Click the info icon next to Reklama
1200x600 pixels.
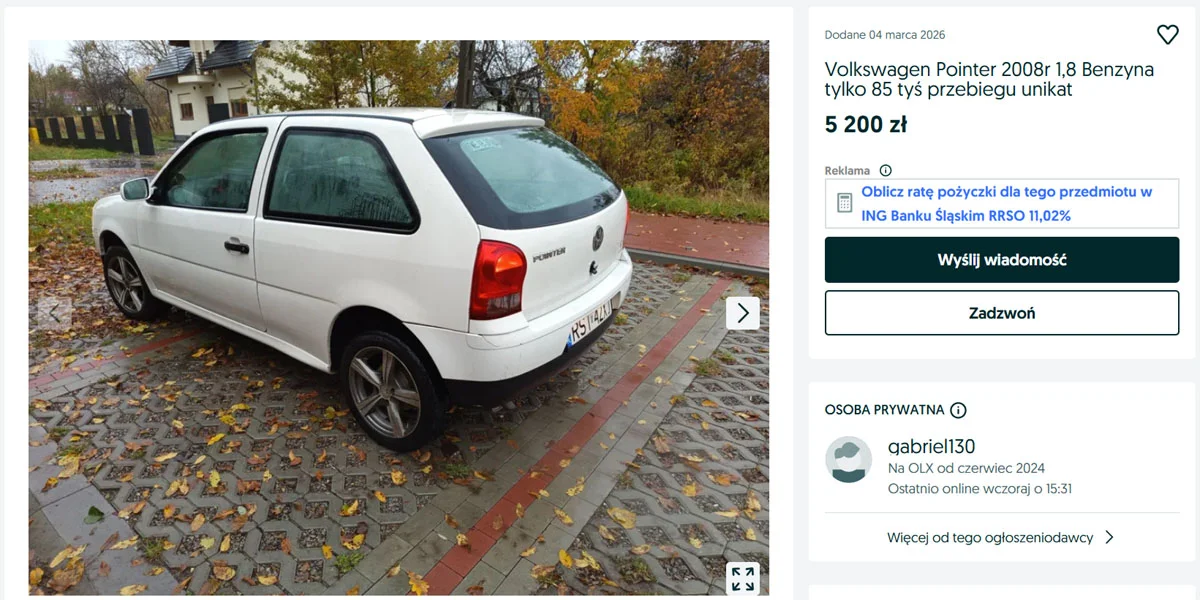(x=885, y=171)
